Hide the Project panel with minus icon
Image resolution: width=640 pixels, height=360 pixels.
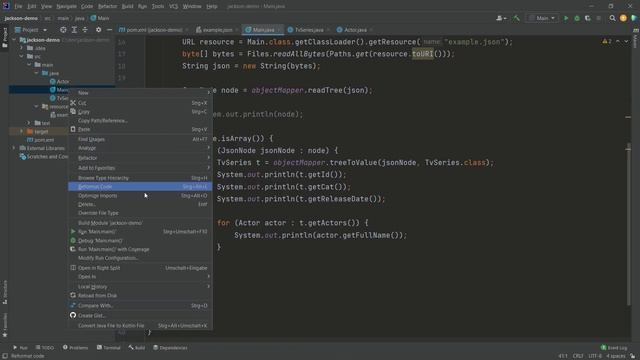point(109,30)
